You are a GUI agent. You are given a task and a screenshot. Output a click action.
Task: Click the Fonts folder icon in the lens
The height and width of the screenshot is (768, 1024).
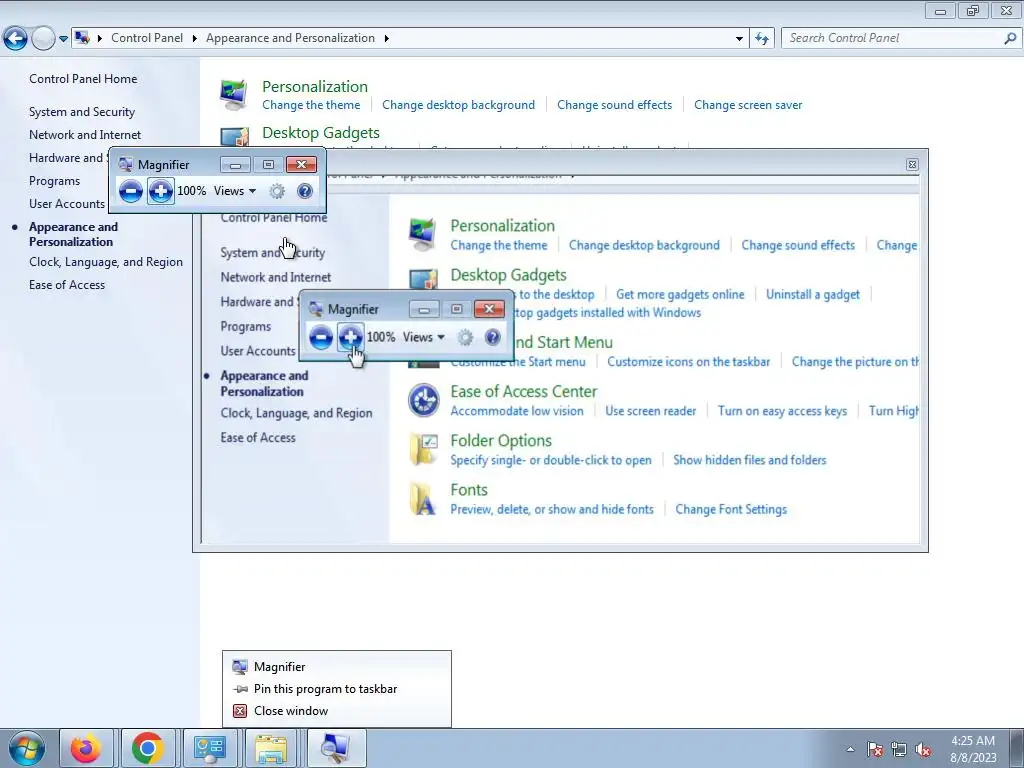click(x=423, y=499)
